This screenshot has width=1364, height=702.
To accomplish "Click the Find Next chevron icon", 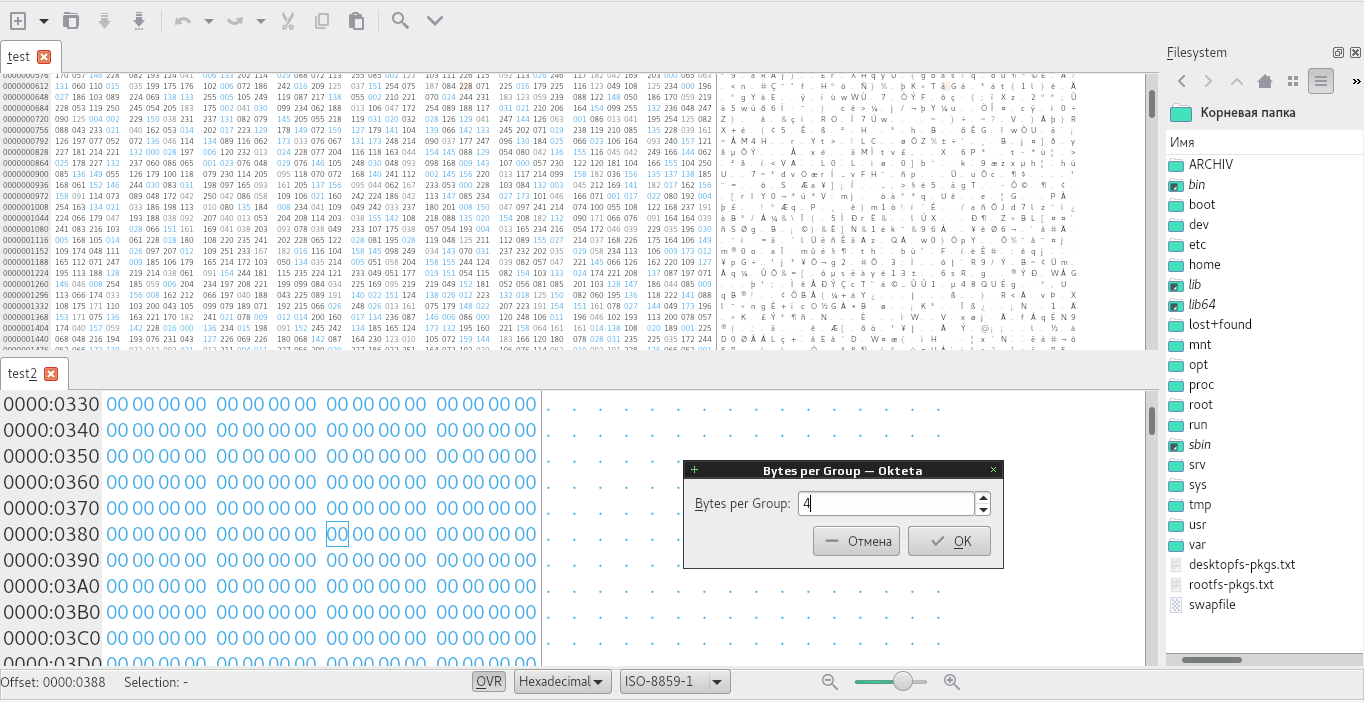I will [x=435, y=20].
